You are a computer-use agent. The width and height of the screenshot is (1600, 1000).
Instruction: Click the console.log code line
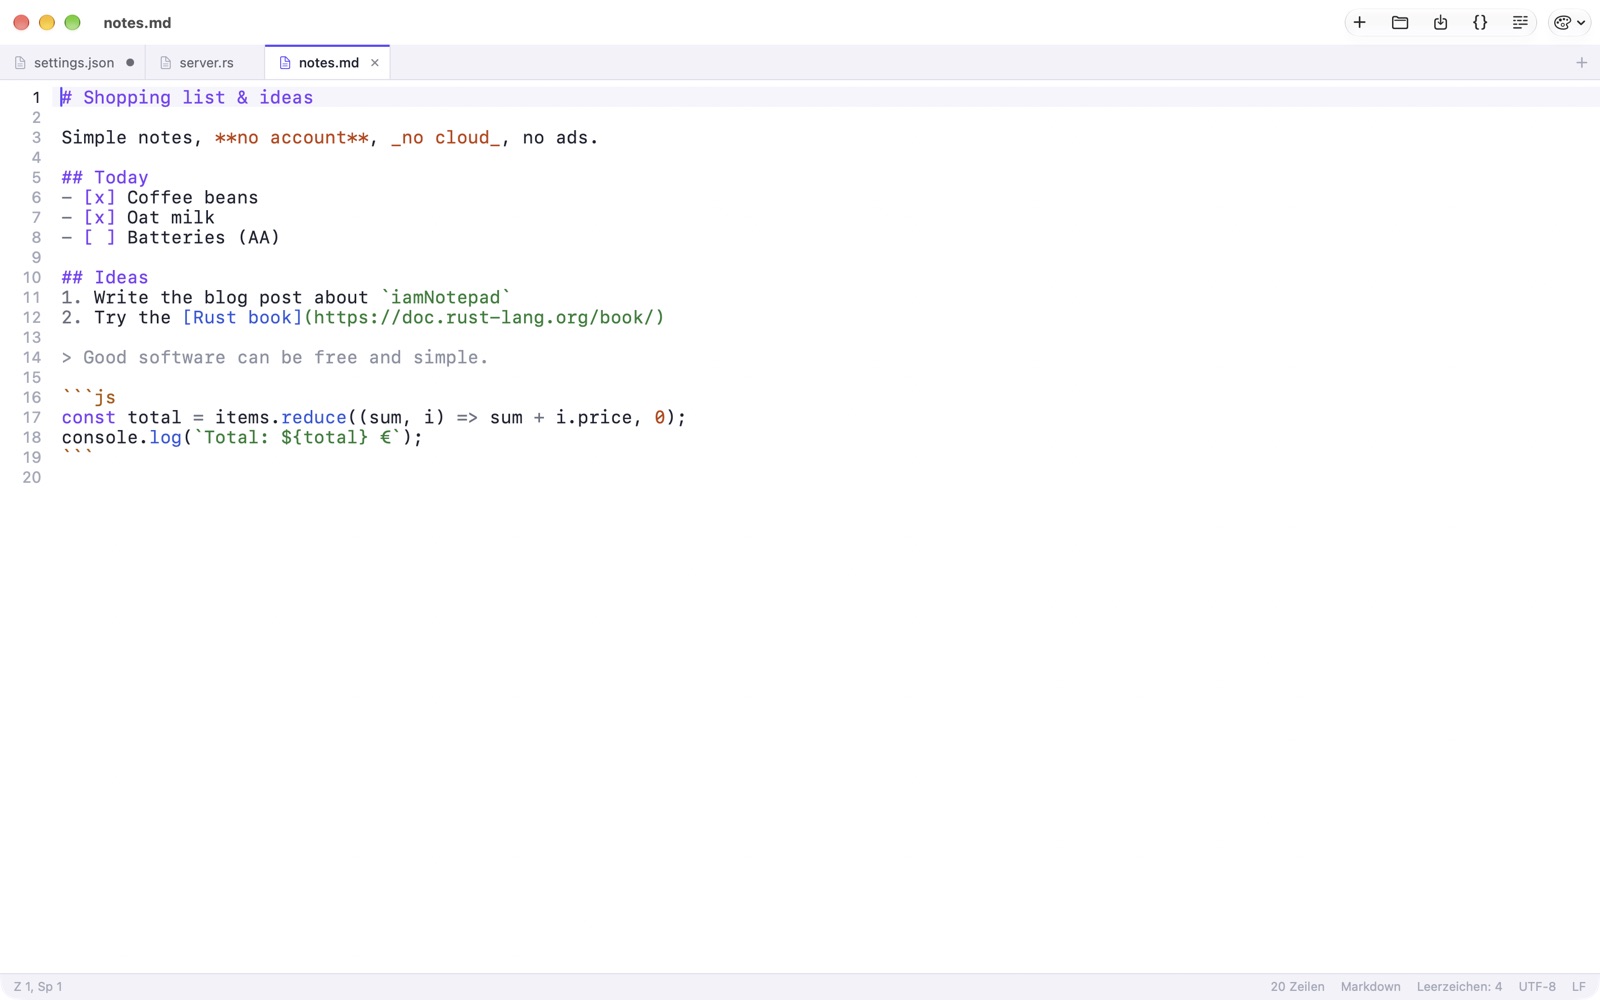point(242,438)
